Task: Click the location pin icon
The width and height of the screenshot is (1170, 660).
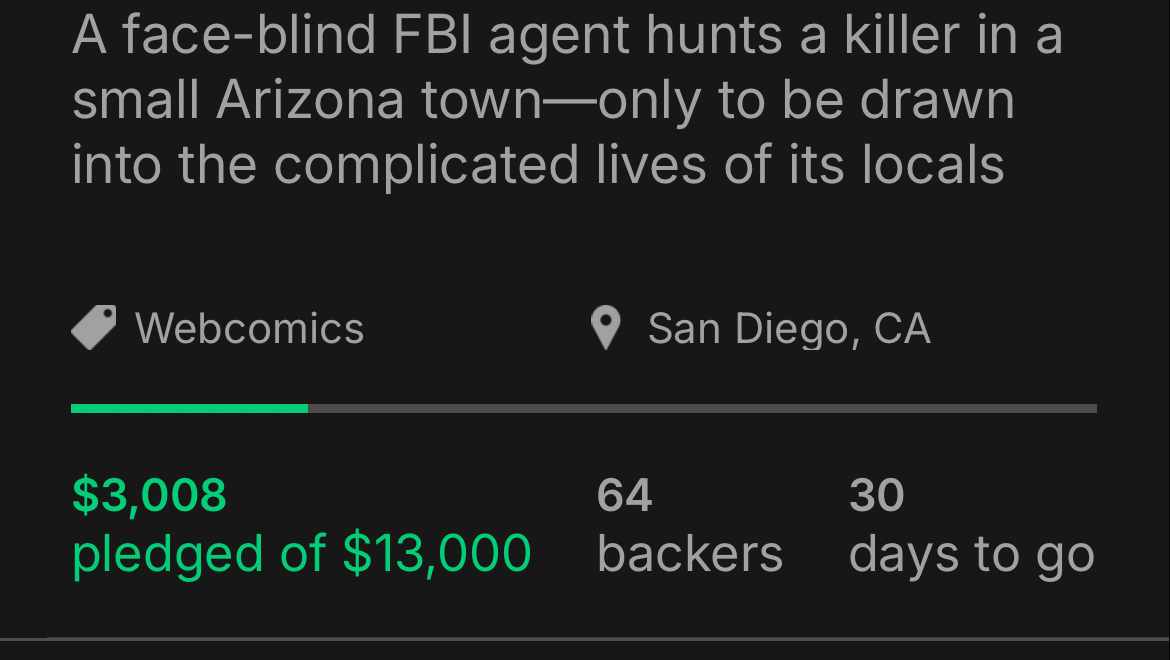Action: [605, 328]
